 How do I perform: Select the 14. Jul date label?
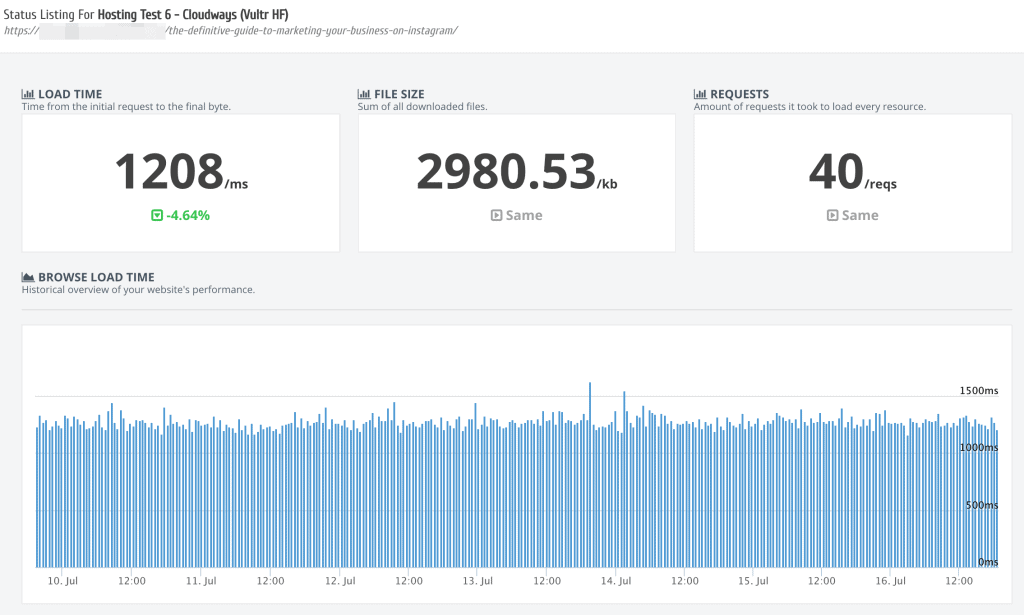pos(614,581)
